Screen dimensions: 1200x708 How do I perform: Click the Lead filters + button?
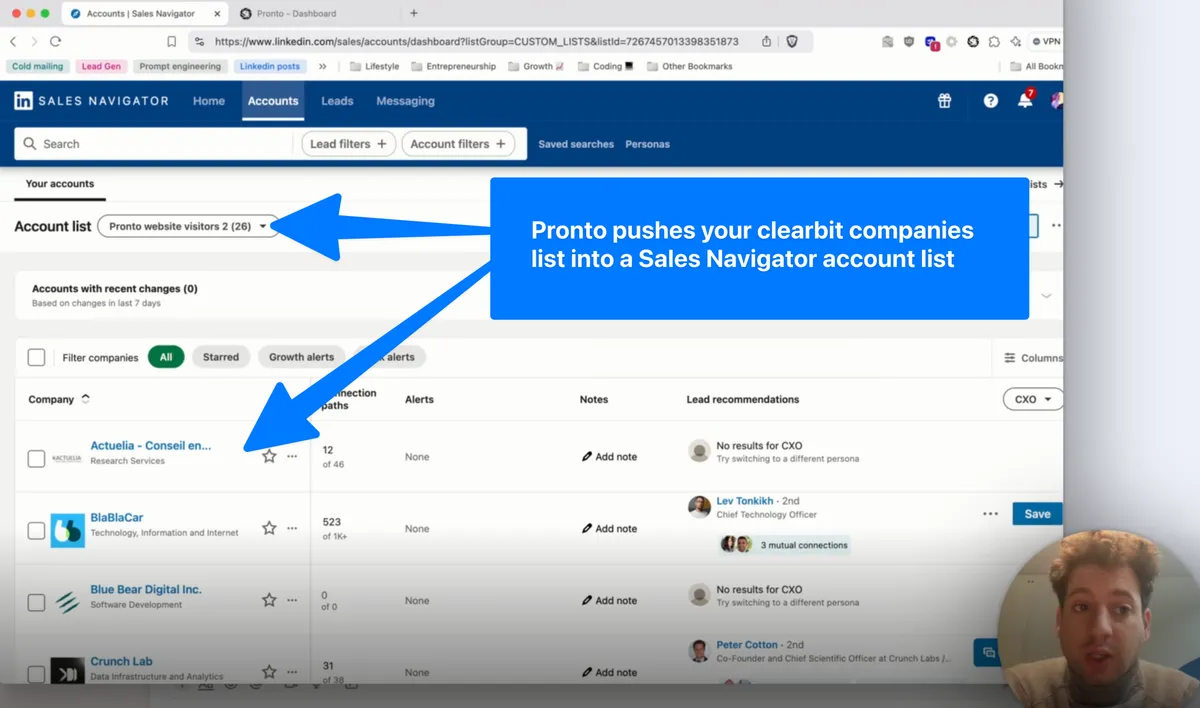pos(348,144)
